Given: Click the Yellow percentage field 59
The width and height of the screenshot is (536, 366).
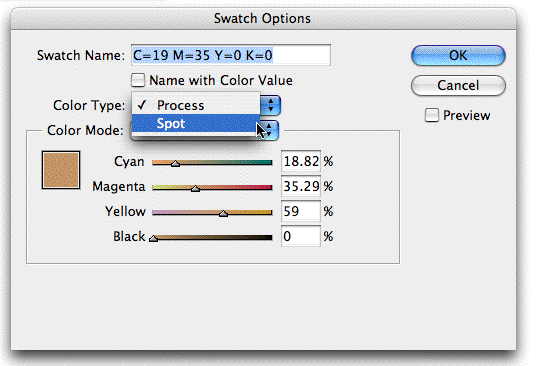Looking at the screenshot, I should click(x=301, y=211).
